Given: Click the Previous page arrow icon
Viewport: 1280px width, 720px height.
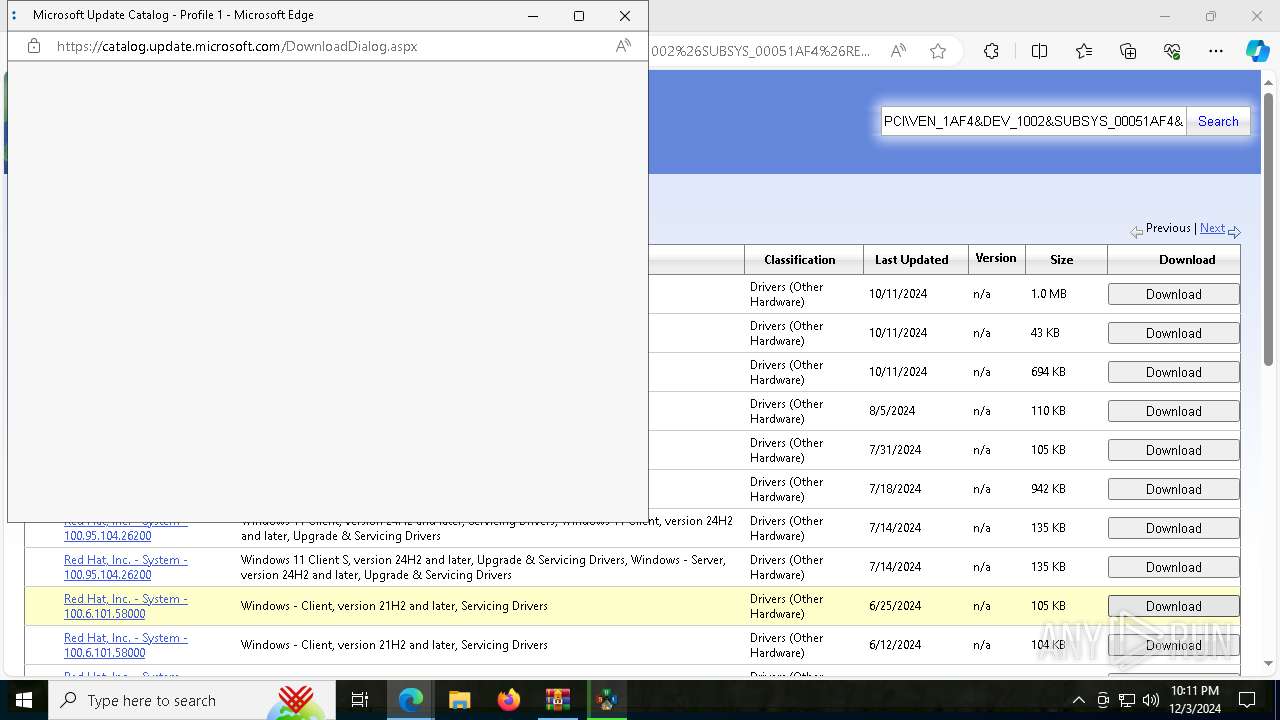Looking at the screenshot, I should (1137, 231).
